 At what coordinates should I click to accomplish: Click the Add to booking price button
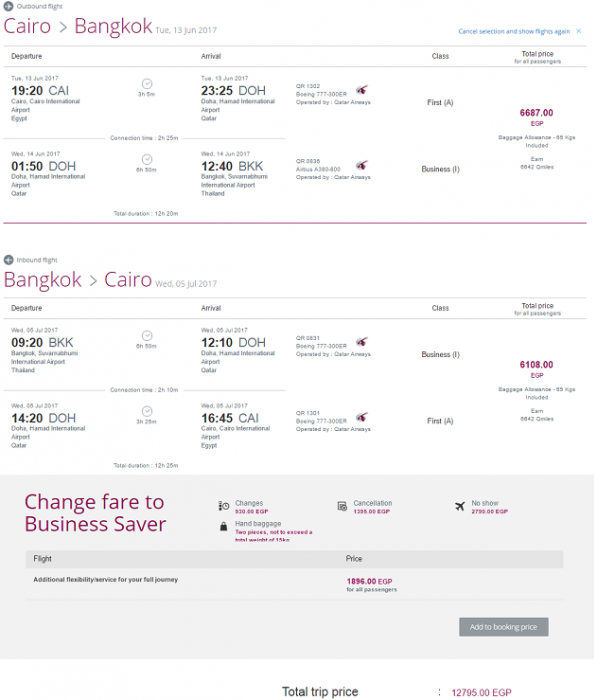point(504,627)
